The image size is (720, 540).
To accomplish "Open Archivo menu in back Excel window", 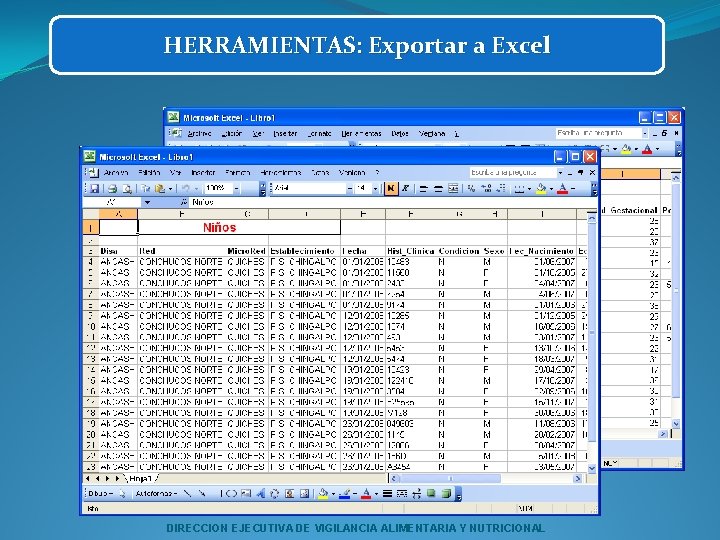I will click(x=199, y=134).
